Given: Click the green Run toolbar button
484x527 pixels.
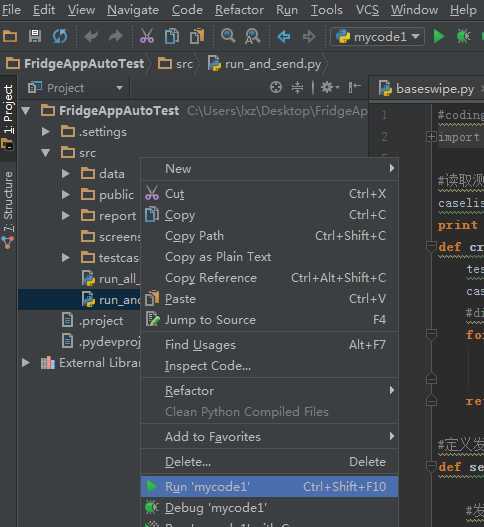Looking at the screenshot, I should (439, 36).
